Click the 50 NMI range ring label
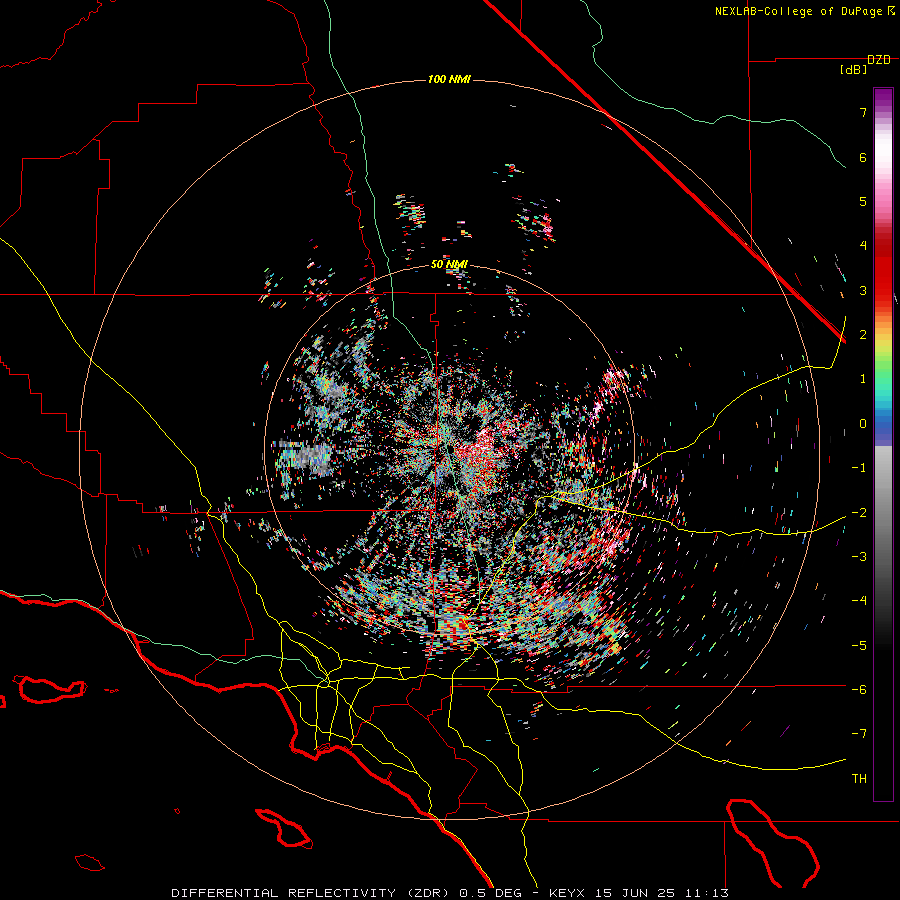This screenshot has height=900, width=900. click(449, 265)
